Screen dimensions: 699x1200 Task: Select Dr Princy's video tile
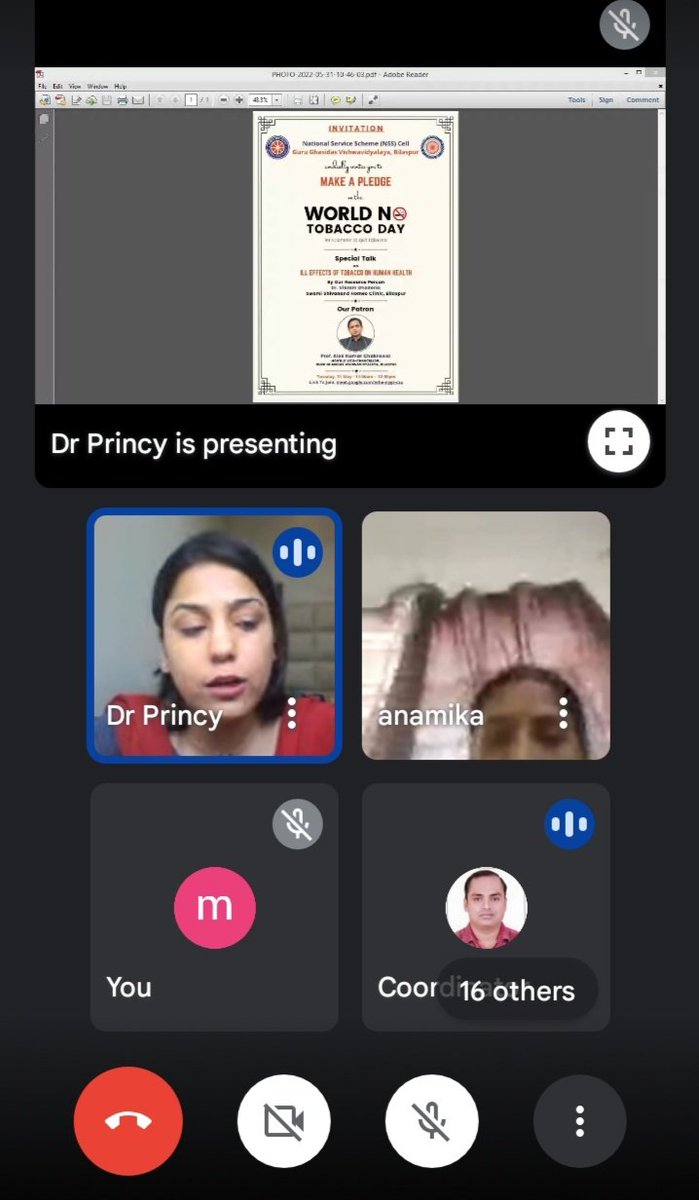click(215, 635)
